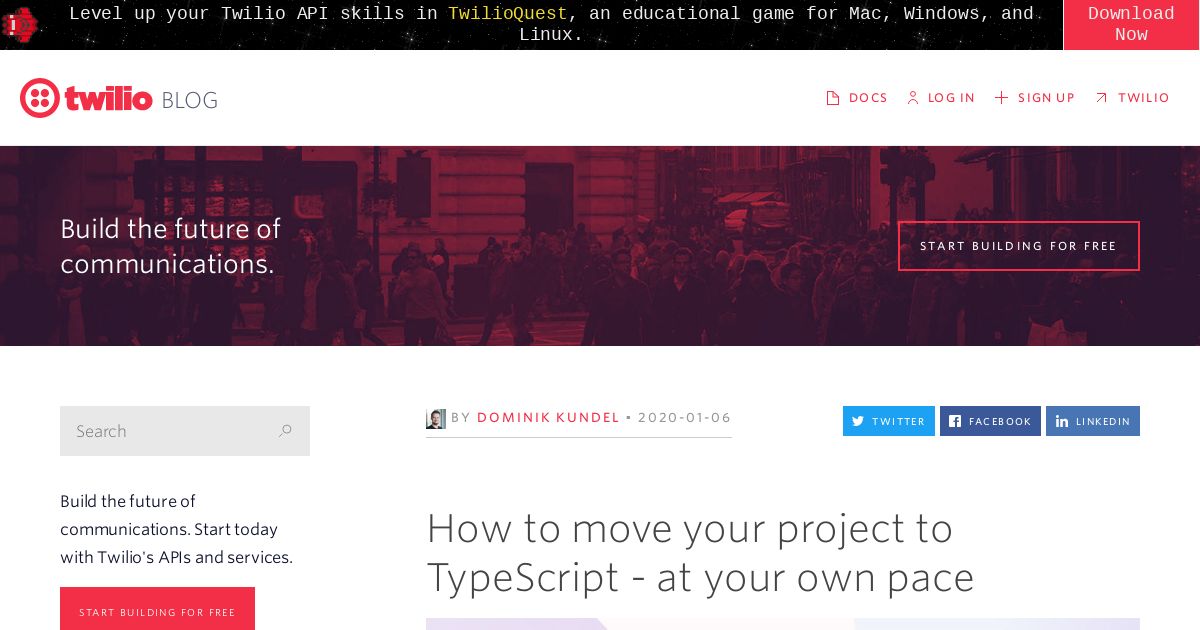Click the search magnifier icon
This screenshot has height=630, width=1200.
point(285,431)
